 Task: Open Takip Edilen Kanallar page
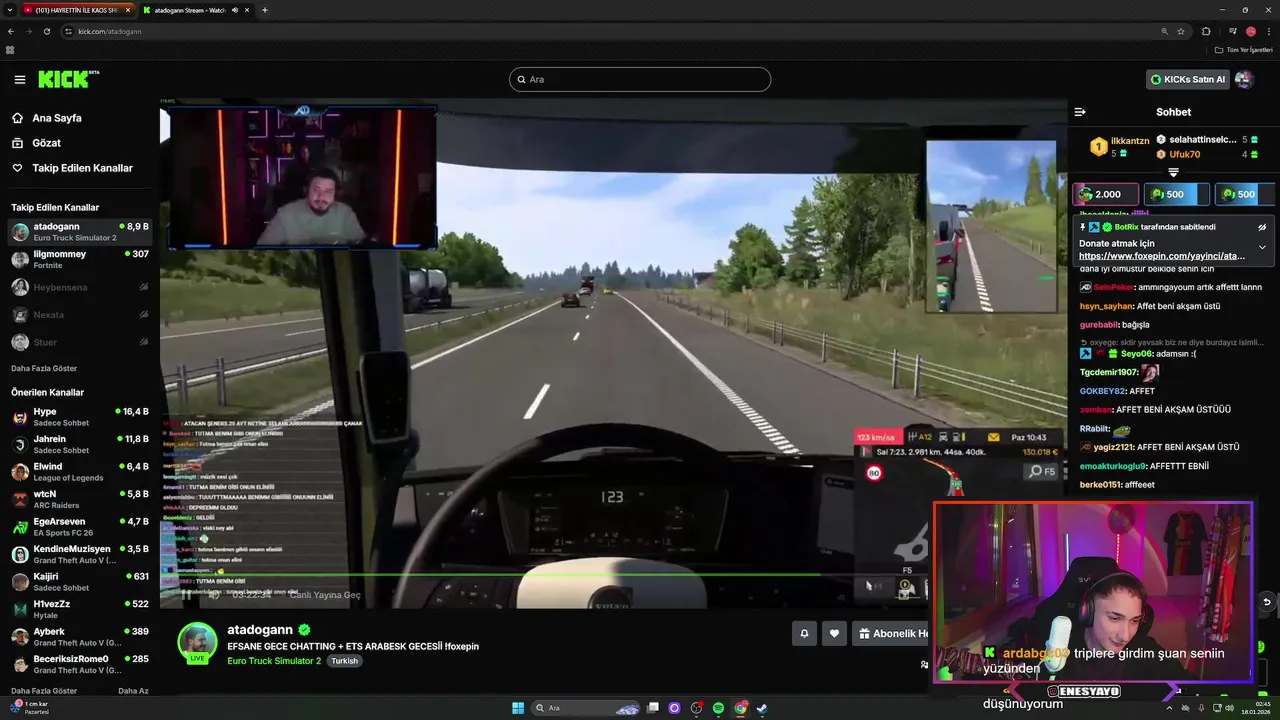(82, 168)
